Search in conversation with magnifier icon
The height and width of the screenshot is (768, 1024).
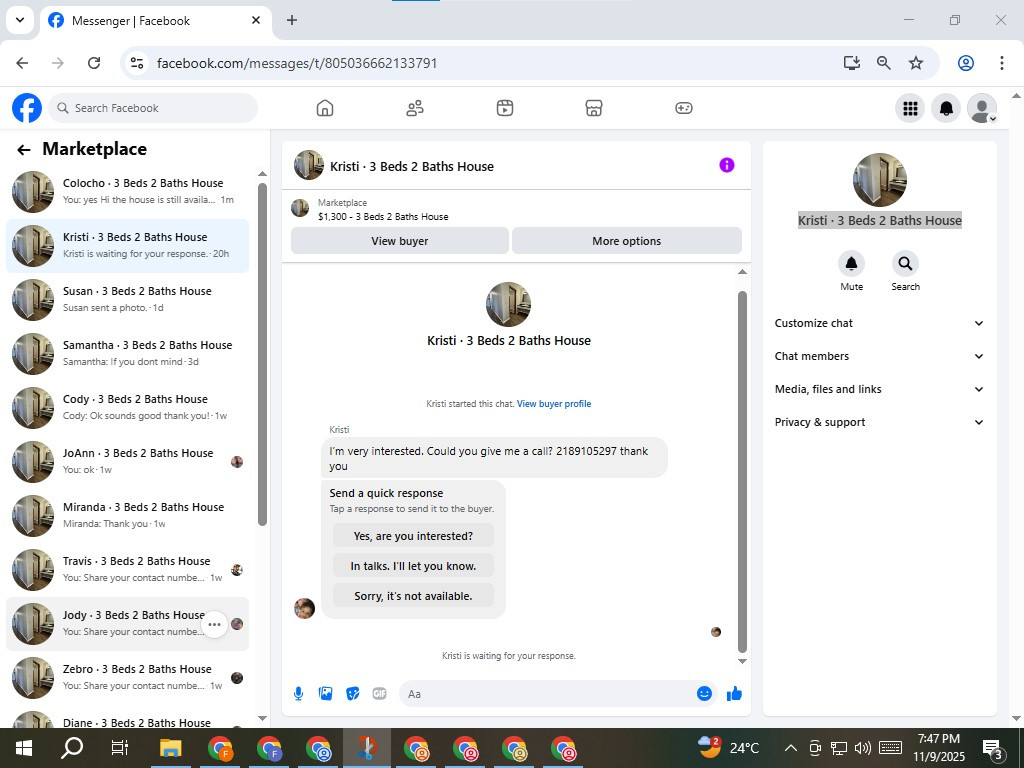(x=905, y=263)
